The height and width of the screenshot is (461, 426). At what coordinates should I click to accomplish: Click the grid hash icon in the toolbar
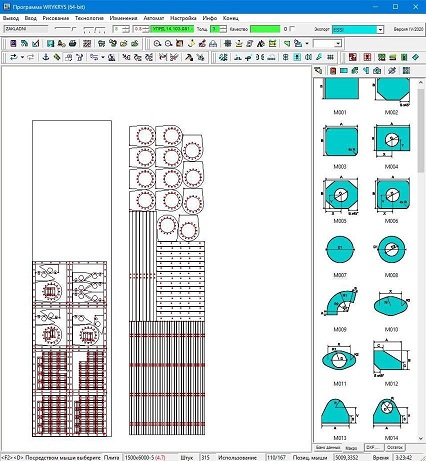[330, 57]
